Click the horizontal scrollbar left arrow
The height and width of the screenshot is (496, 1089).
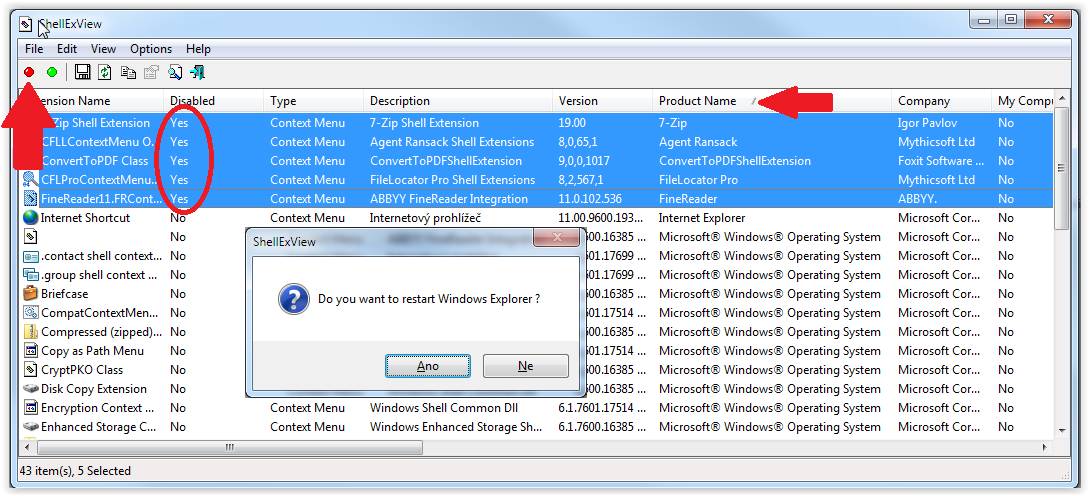click(27, 448)
